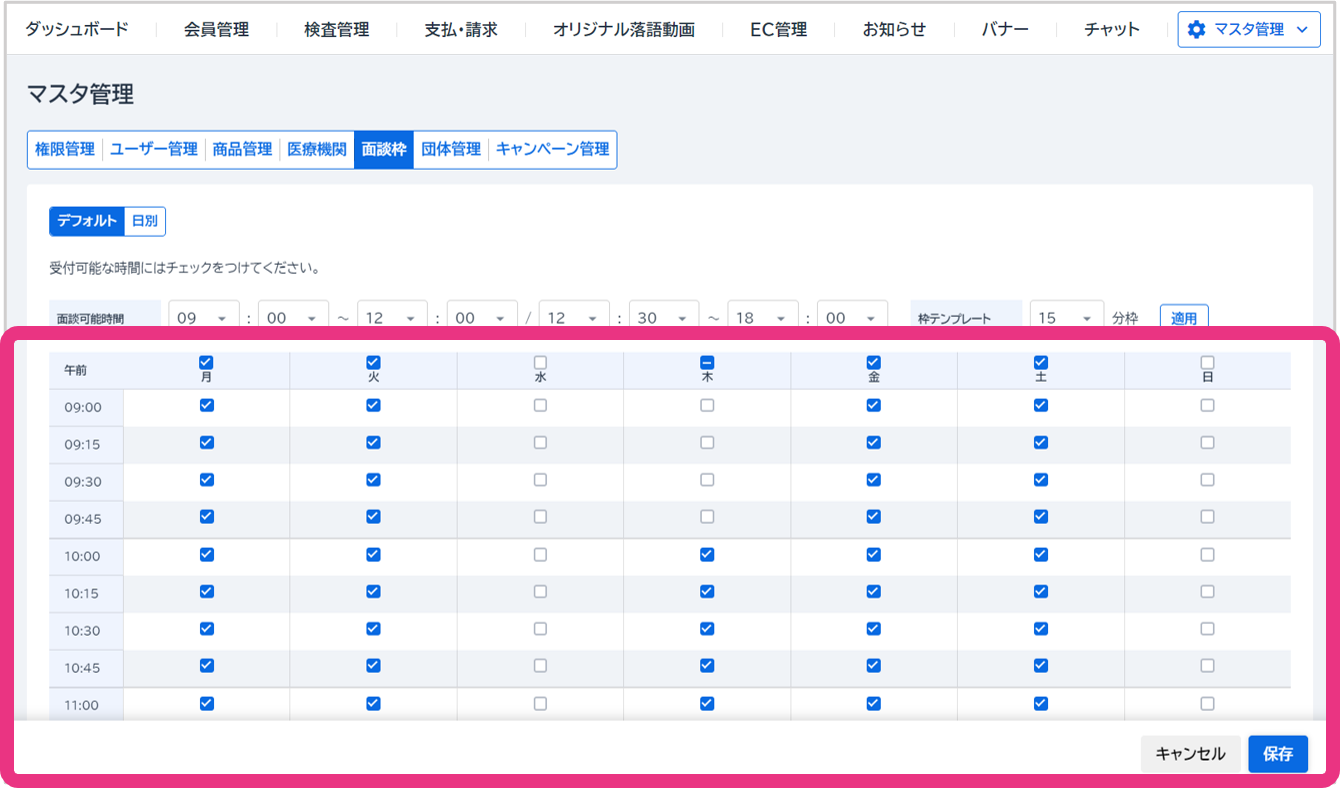Expand the 18 end hour dropdown
The height and width of the screenshot is (788, 1340).
click(x=763, y=318)
